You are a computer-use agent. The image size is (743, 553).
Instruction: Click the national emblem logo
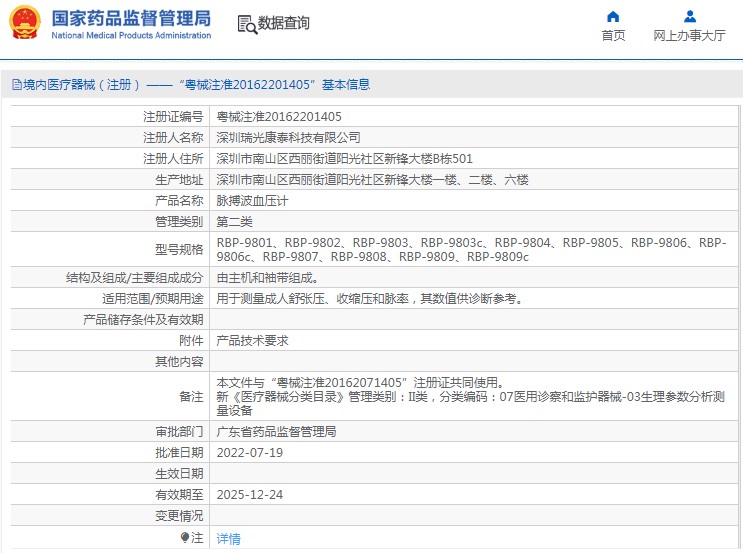click(x=25, y=22)
